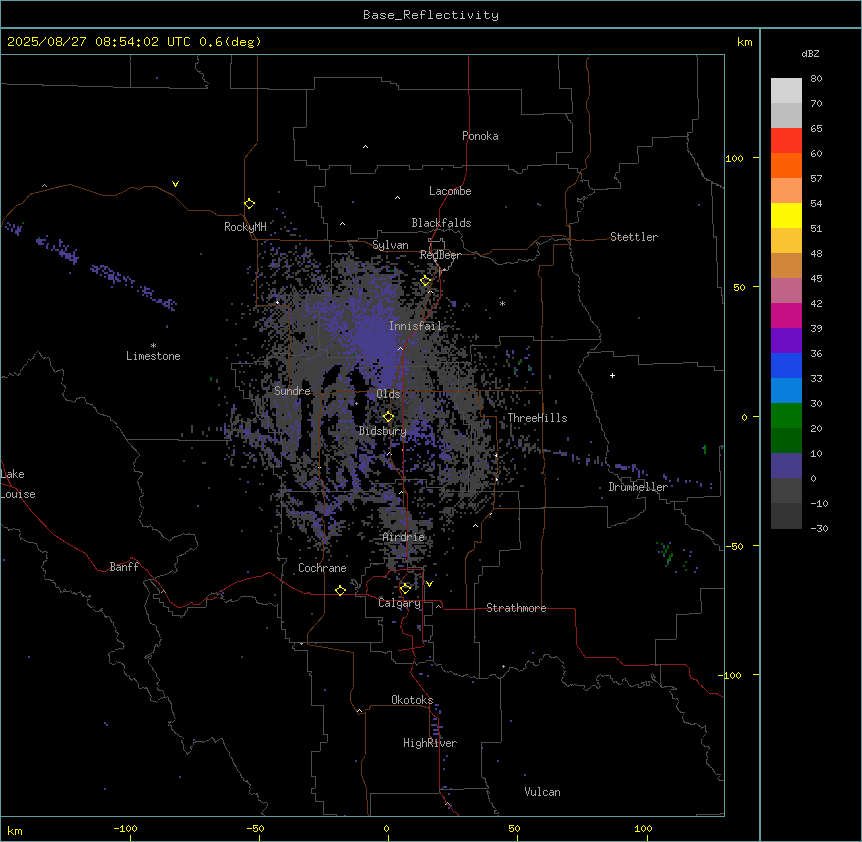Image resolution: width=862 pixels, height=842 pixels.
Task: Click the Okotoks label
Action: tap(412, 700)
